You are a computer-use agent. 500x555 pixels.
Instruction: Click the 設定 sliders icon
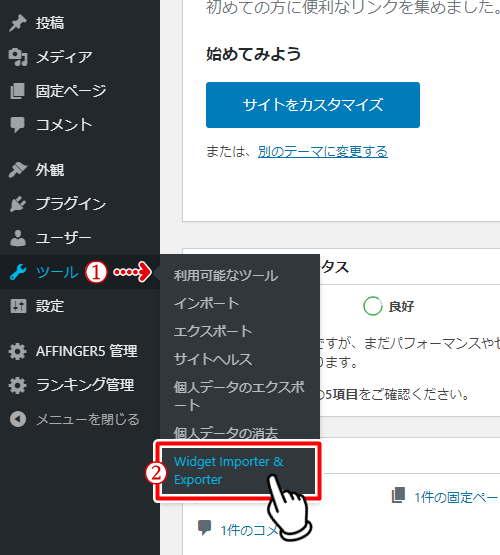[18, 306]
